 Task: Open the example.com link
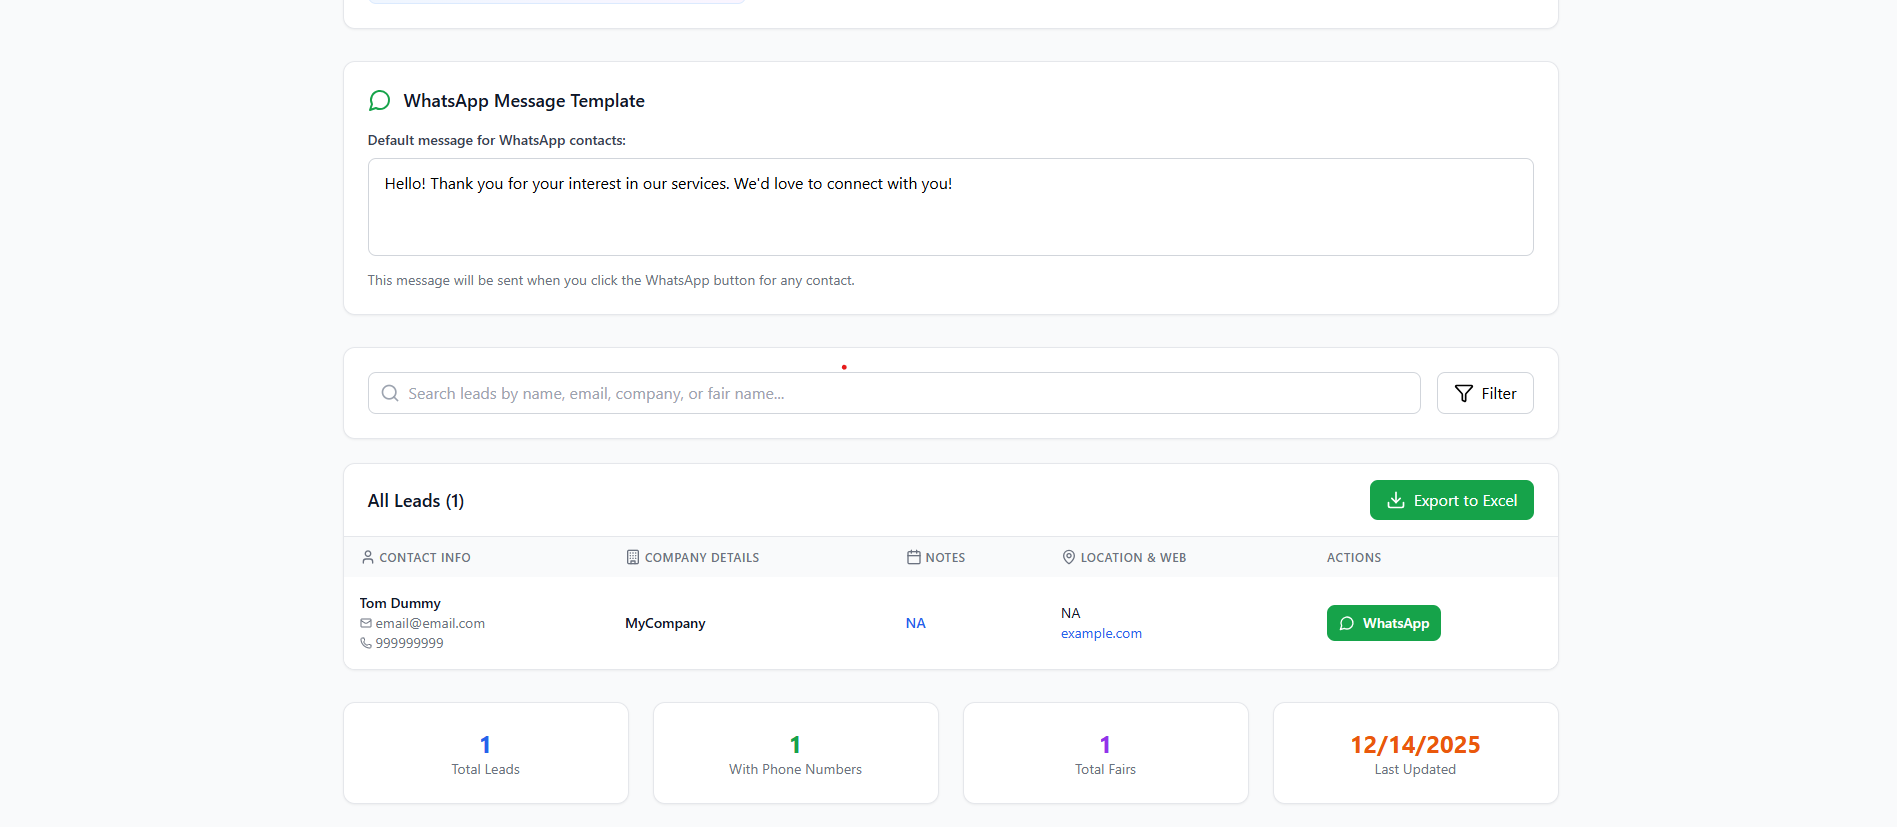1101,633
